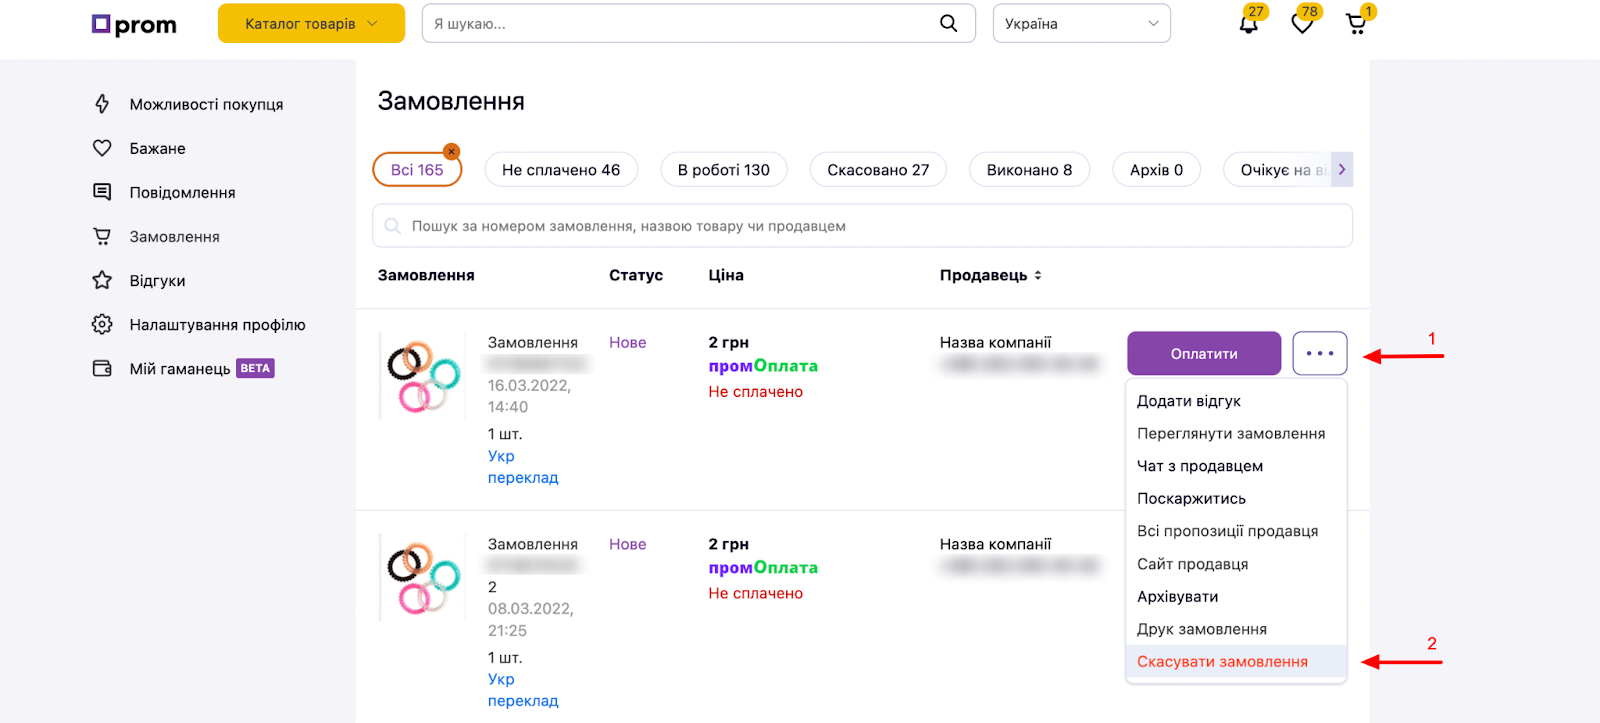This screenshot has width=1600, height=723.
Task: Open Мій гаманець wallet in sidebar
Action: pos(180,369)
